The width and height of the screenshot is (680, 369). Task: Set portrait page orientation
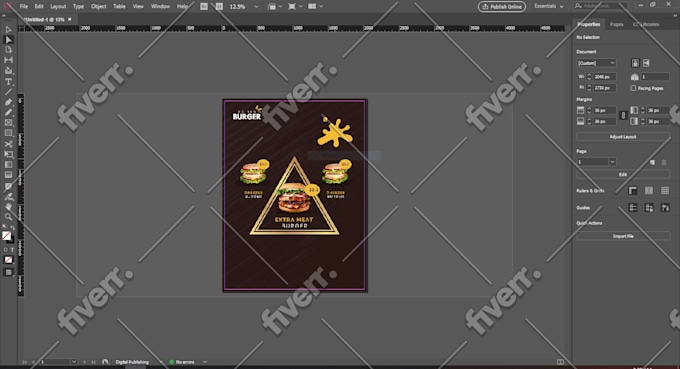(x=635, y=63)
